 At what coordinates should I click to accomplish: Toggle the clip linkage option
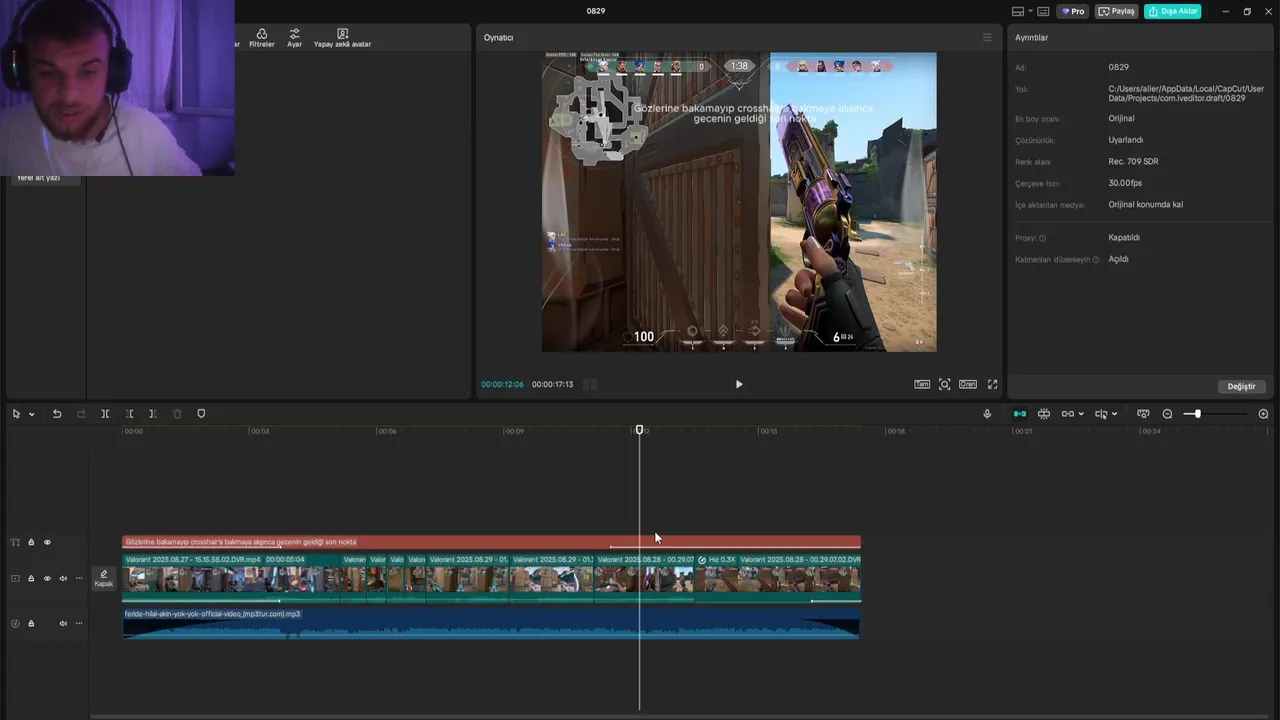(x=1067, y=414)
